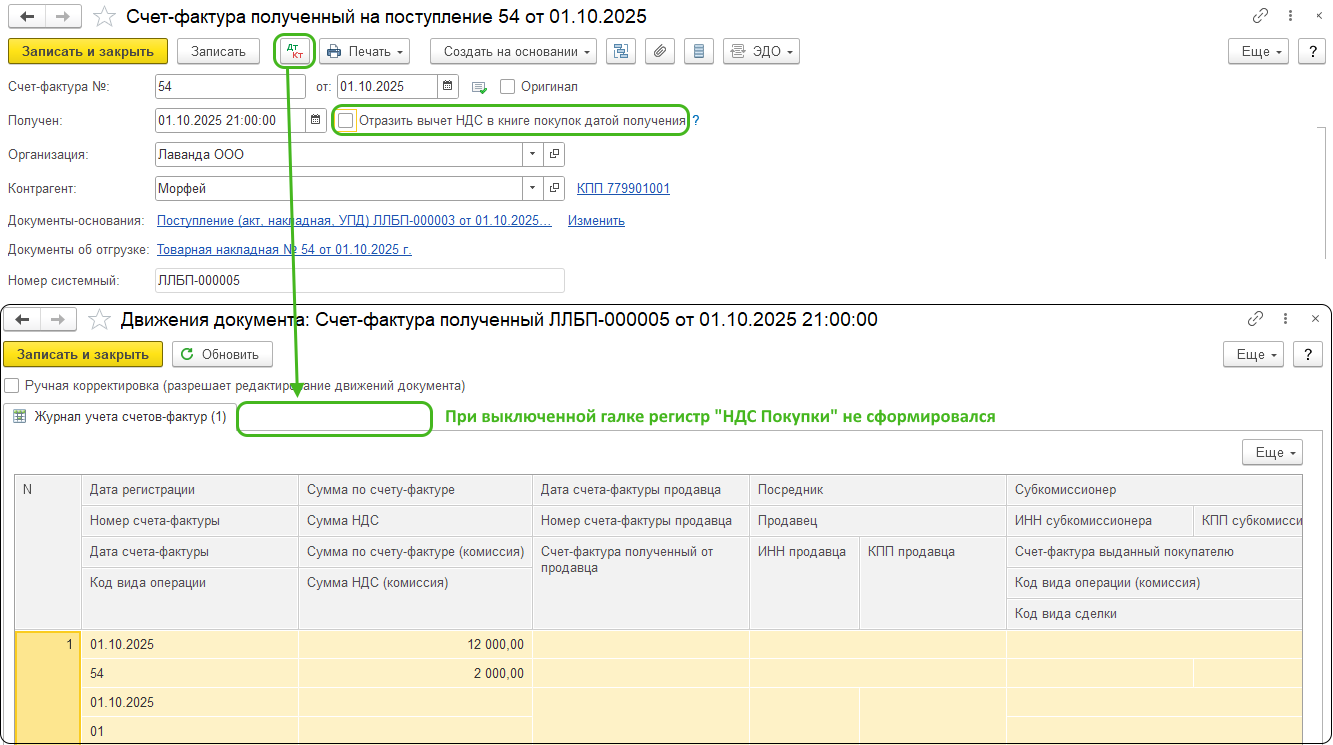The image size is (1333, 745).
Task: Open the calendar picker for invoice date
Action: tap(448, 86)
